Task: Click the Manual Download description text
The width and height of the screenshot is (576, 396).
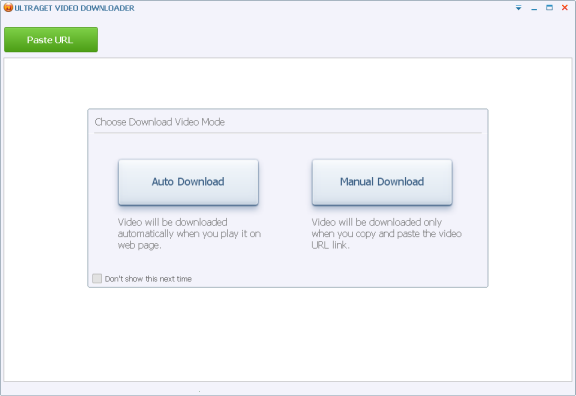Action: (386, 234)
